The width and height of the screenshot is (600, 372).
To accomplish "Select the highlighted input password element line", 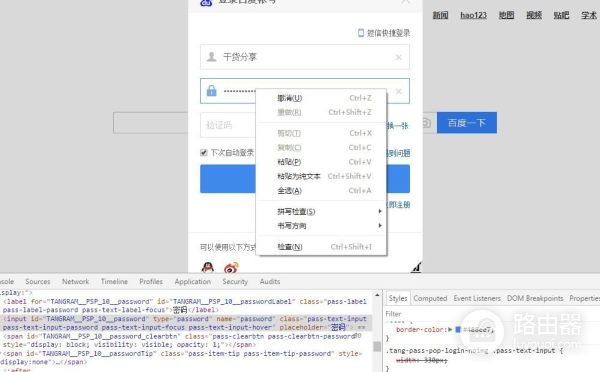I will 186,323.
